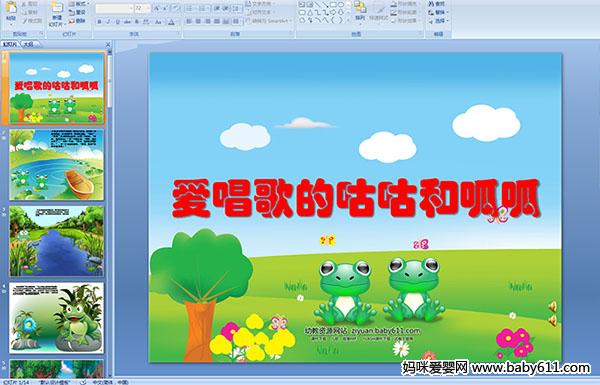
Task: Close the slide thumbnail pane
Action: [x=108, y=44]
